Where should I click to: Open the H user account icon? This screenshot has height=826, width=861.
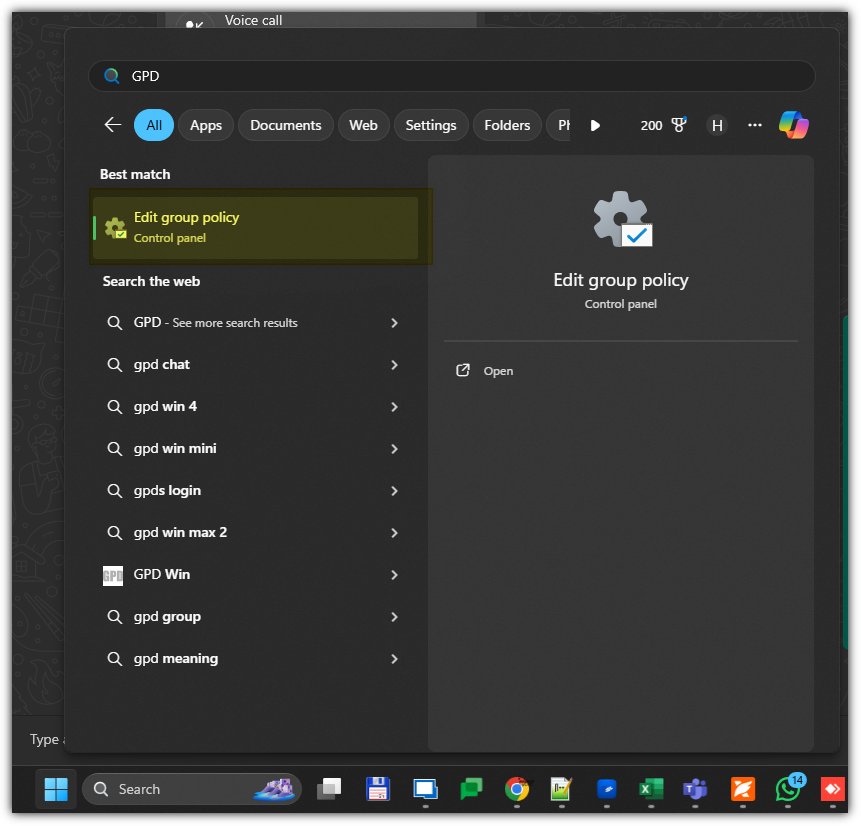pyautogui.click(x=716, y=125)
